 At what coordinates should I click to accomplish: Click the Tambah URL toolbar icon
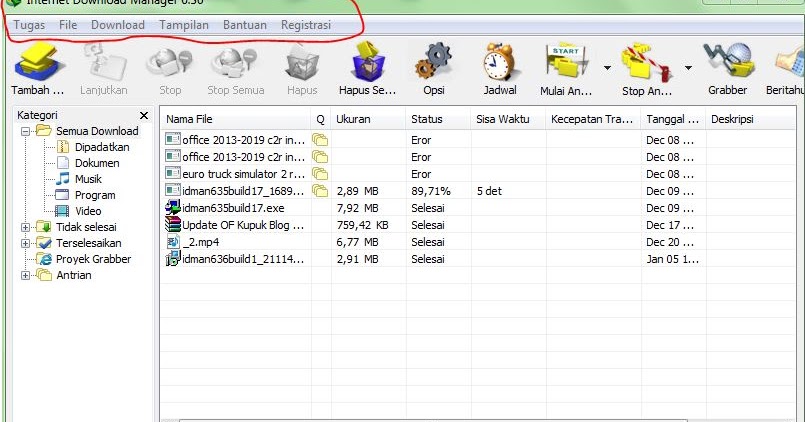[39, 63]
